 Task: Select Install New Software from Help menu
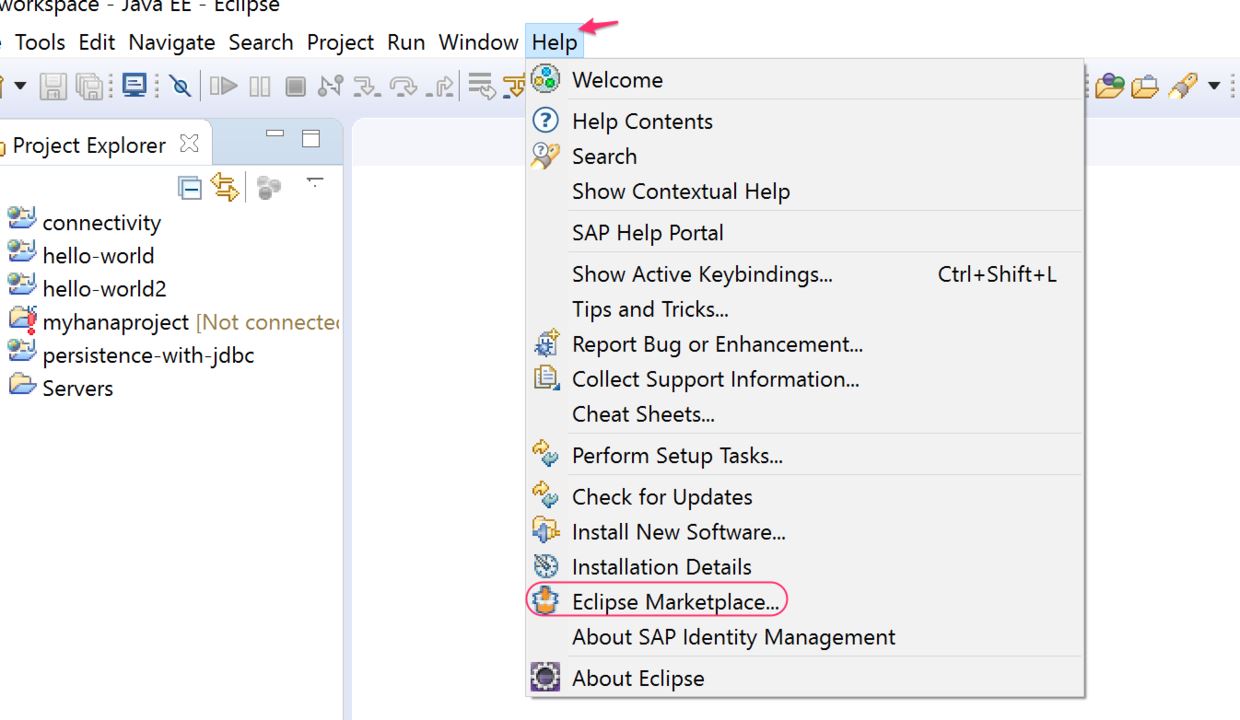point(678,532)
